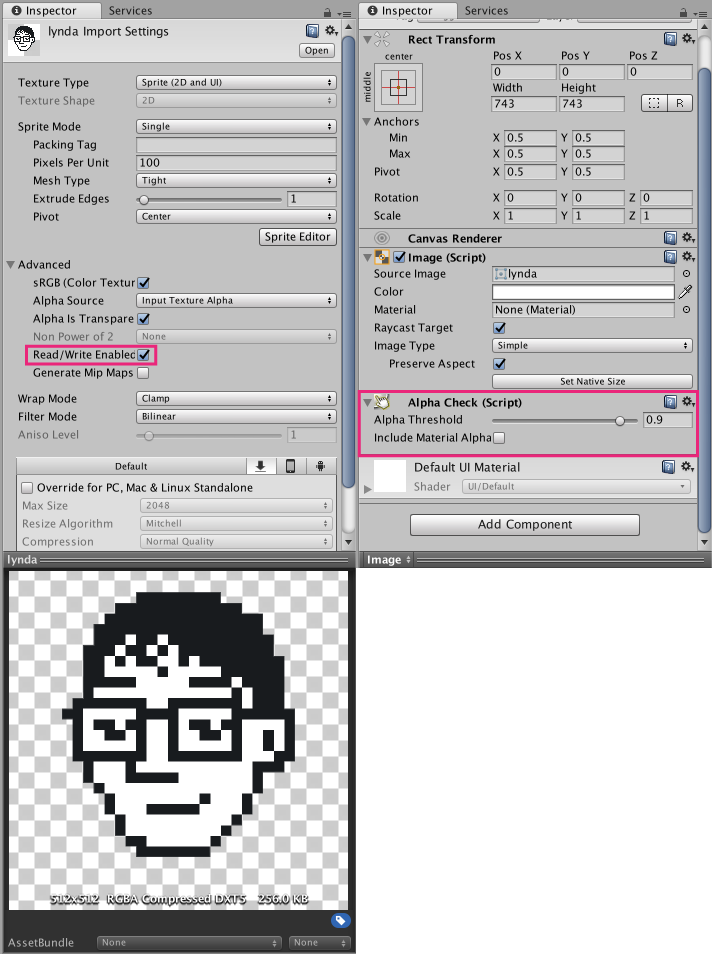
Task: Select the standalone download platform tab
Action: click(x=260, y=466)
